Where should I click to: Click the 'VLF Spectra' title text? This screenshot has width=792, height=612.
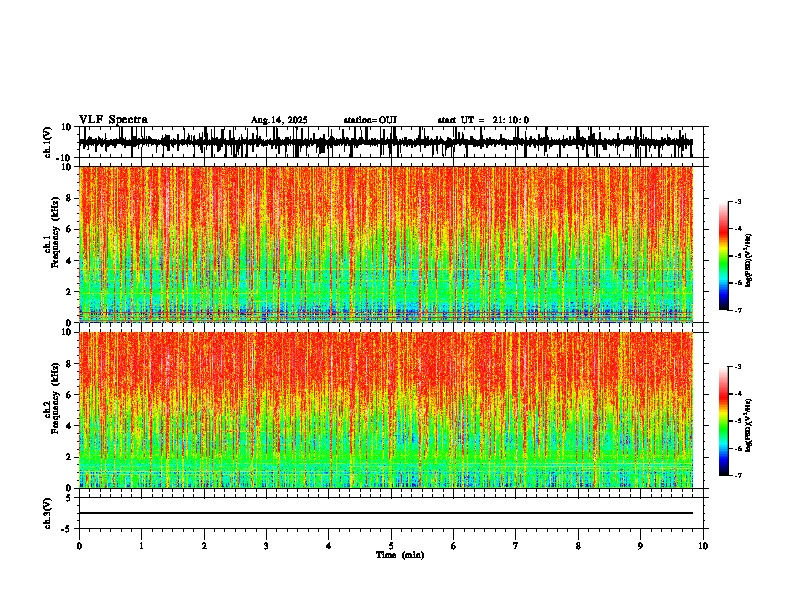pos(113,120)
